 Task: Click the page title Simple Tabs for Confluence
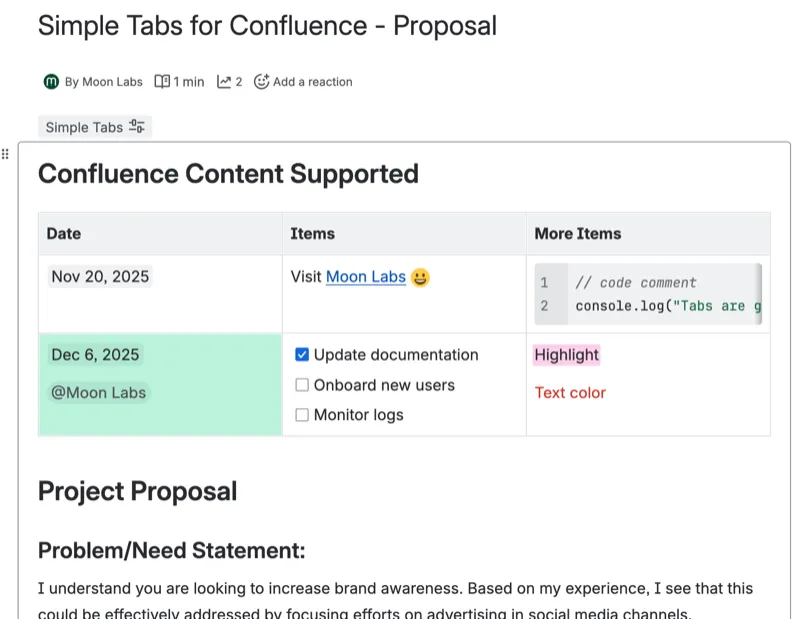[267, 26]
